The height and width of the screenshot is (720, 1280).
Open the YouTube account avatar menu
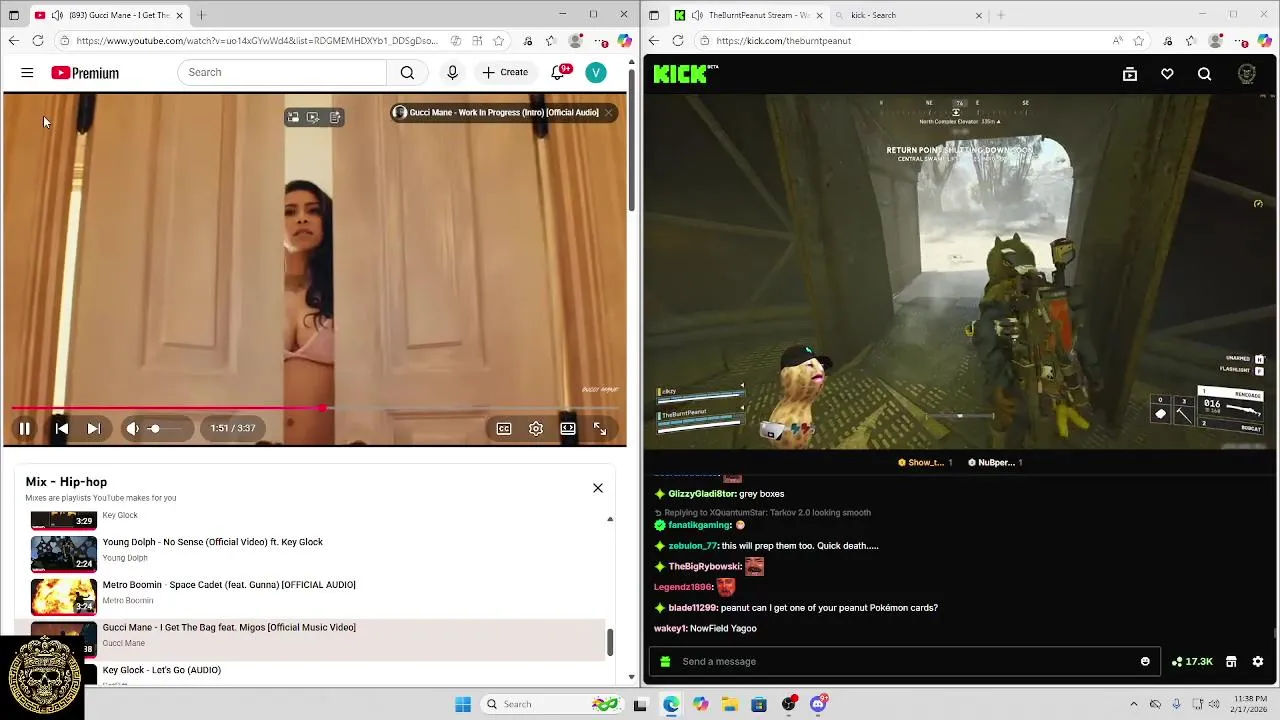[596, 72]
